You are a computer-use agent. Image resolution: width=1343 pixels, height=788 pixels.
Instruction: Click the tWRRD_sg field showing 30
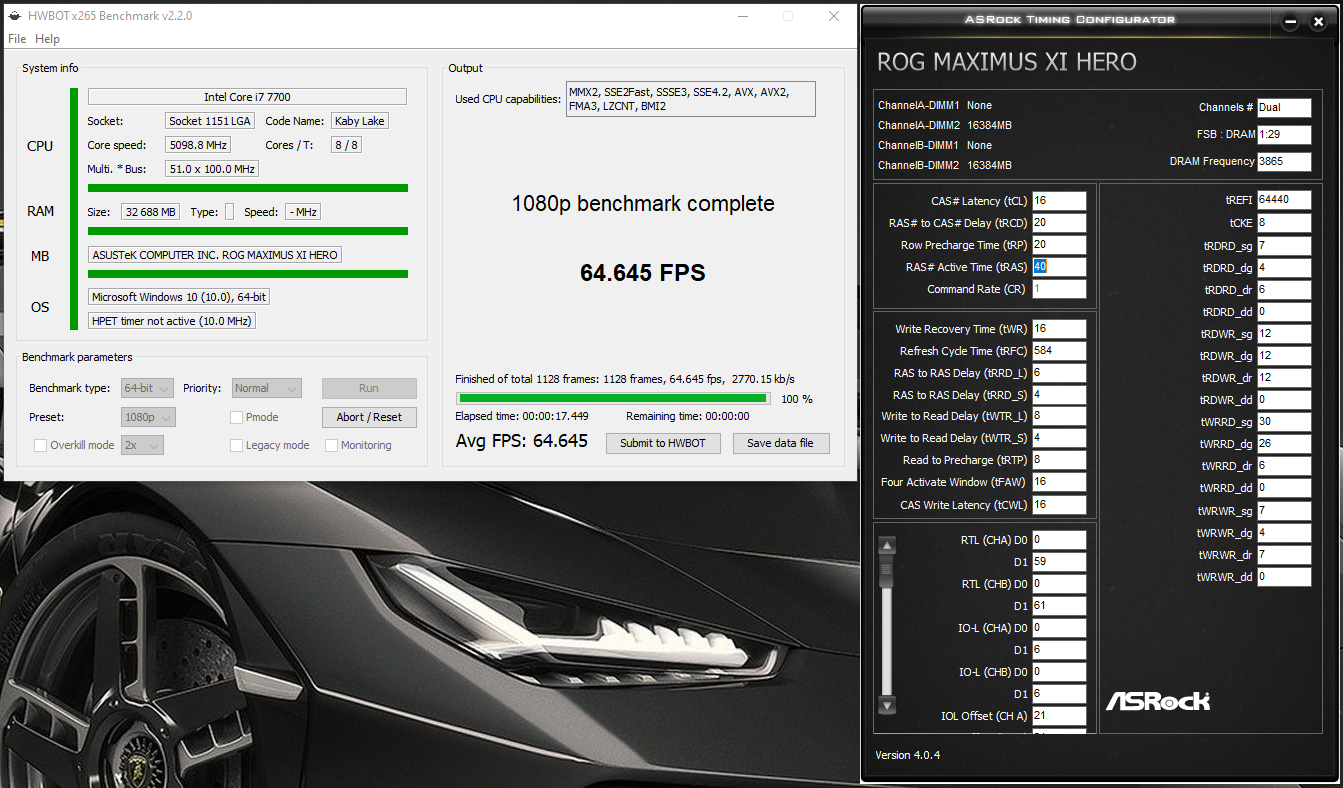click(x=1284, y=422)
